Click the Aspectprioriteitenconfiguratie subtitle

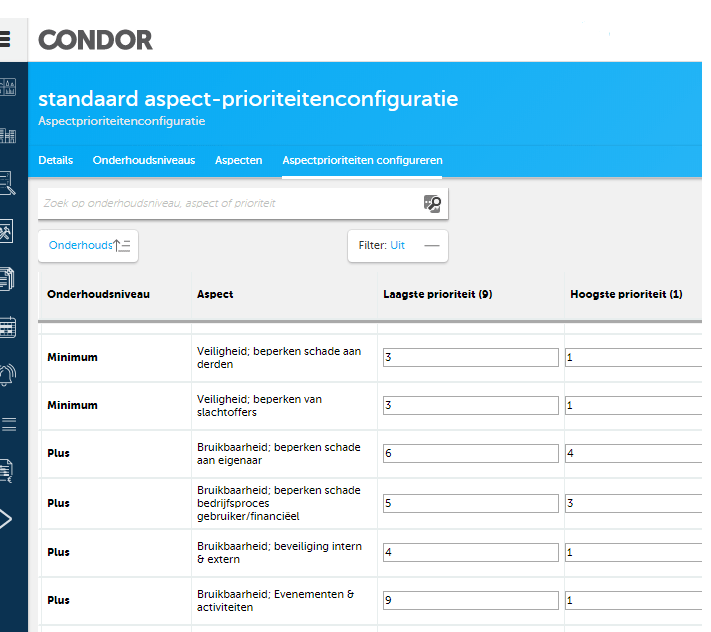pyautogui.click(x=122, y=122)
